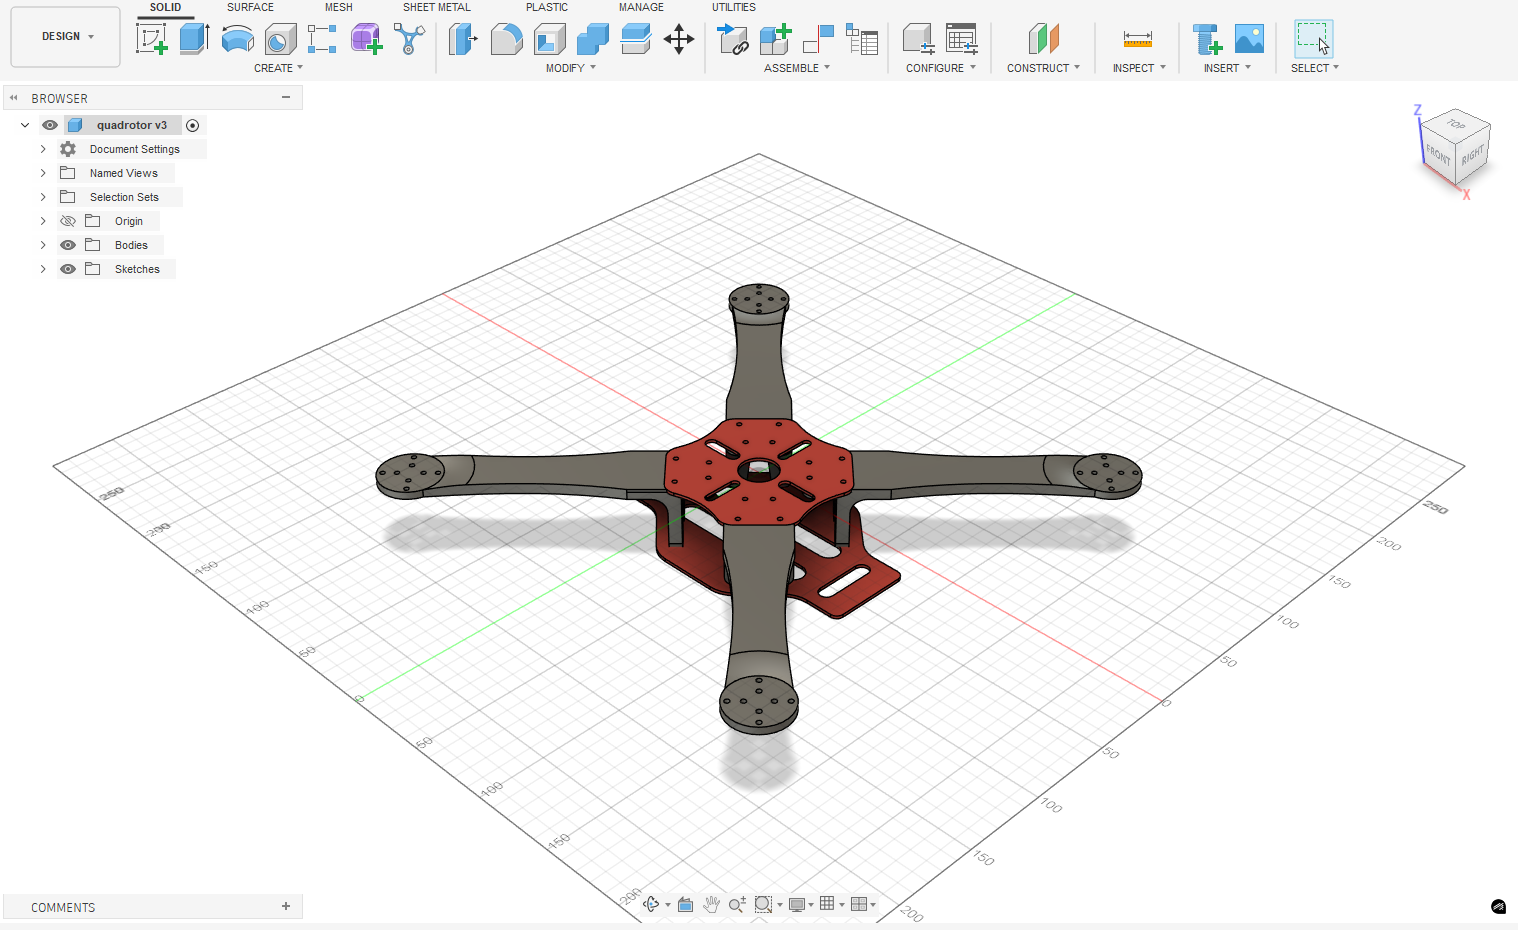This screenshot has width=1518, height=930.
Task: Select the Measure ruler tool
Action: [1138, 39]
